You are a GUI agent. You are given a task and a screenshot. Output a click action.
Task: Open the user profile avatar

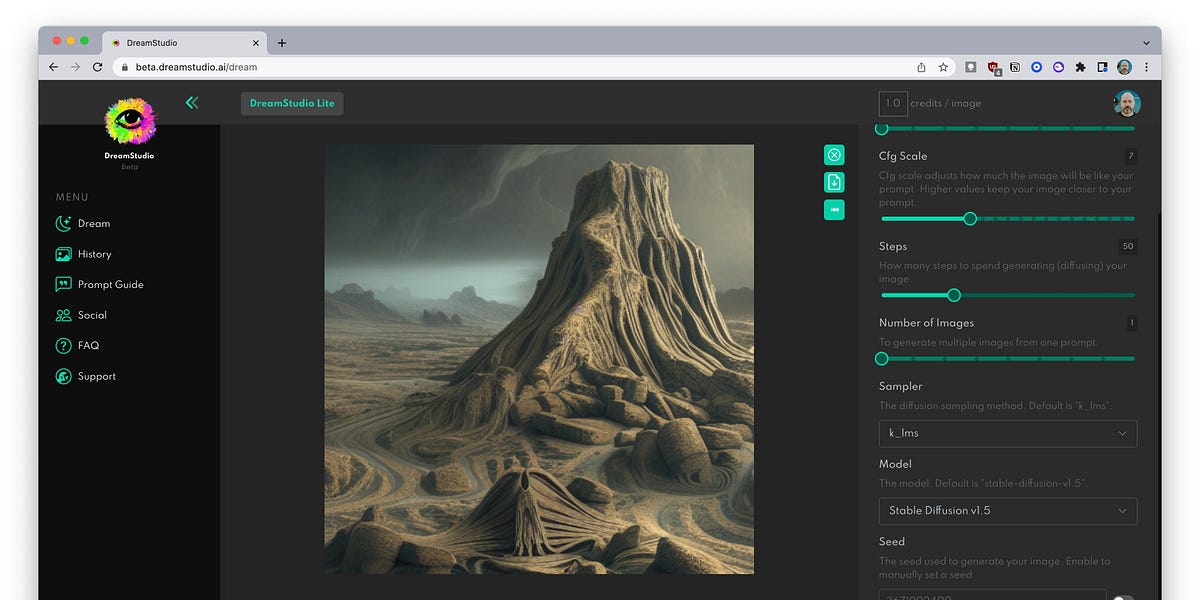1127,103
